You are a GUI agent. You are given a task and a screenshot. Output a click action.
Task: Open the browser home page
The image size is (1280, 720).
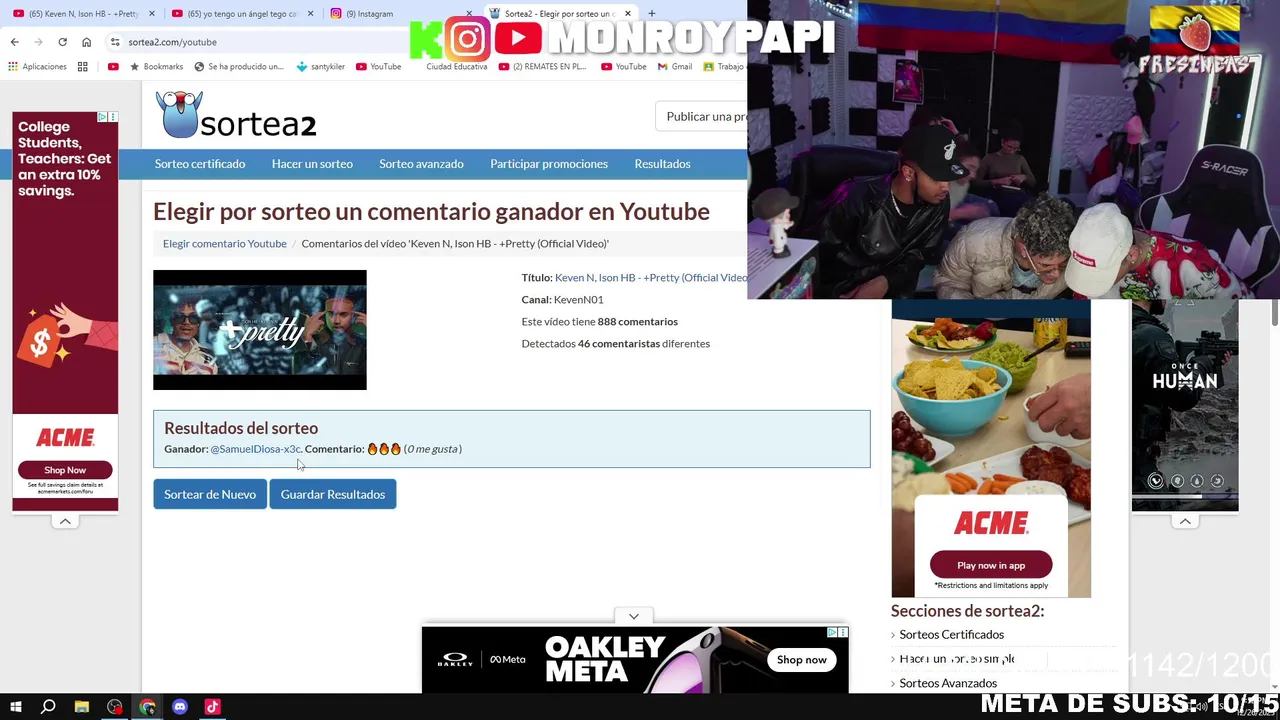click(86, 42)
